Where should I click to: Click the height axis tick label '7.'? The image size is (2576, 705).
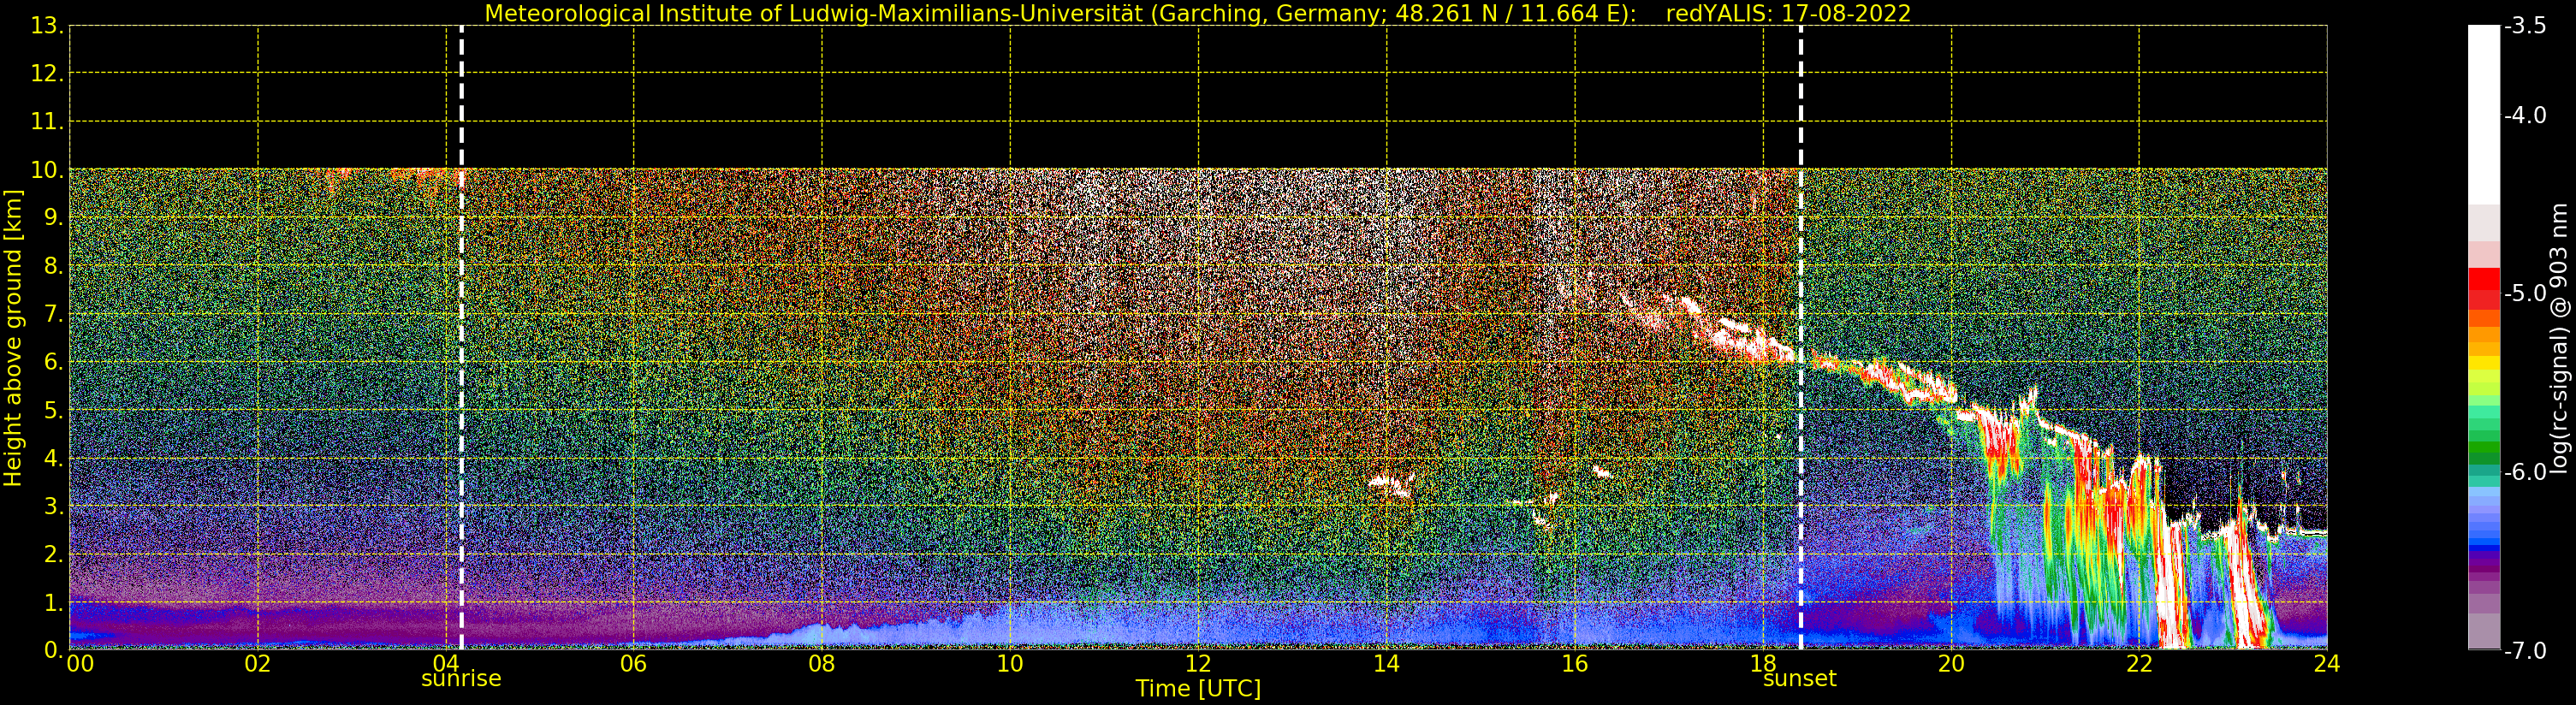[53, 315]
